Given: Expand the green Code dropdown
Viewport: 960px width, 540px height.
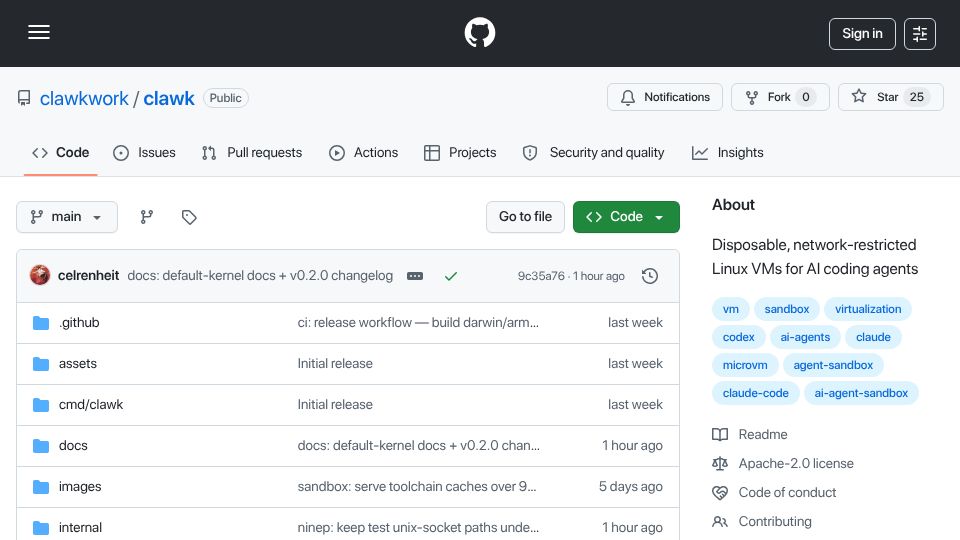Looking at the screenshot, I should [626, 217].
